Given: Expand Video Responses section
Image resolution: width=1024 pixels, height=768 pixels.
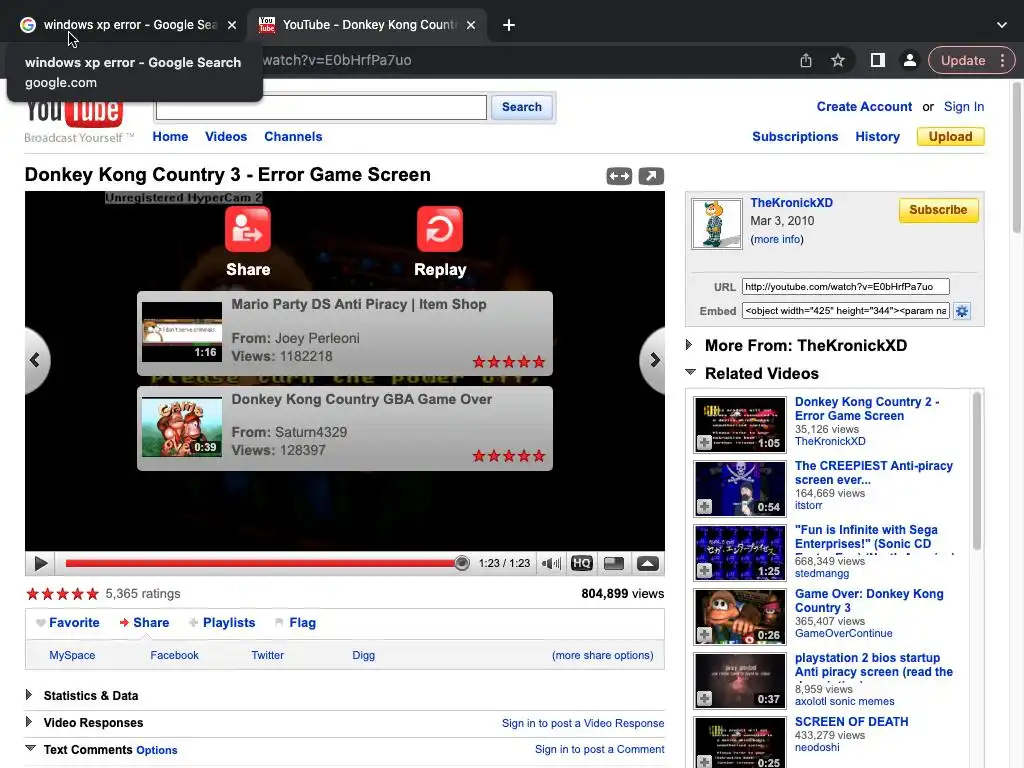Looking at the screenshot, I should [x=29, y=722].
